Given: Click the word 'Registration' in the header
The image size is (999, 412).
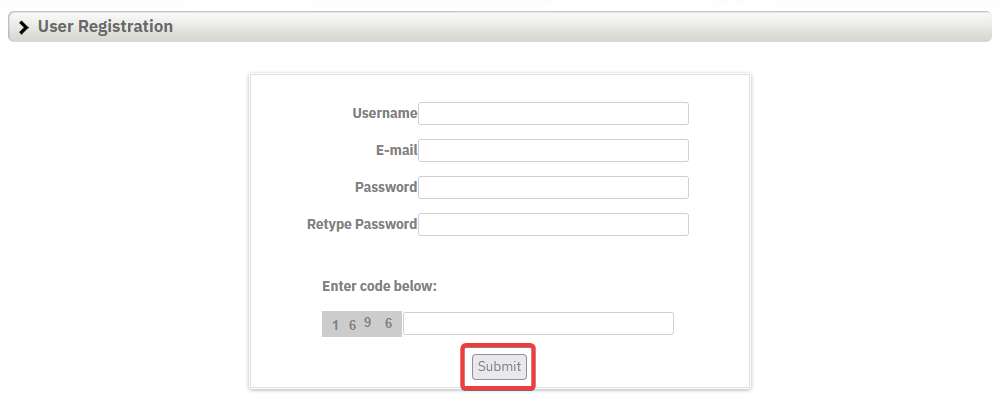Looking at the screenshot, I should [x=126, y=27].
